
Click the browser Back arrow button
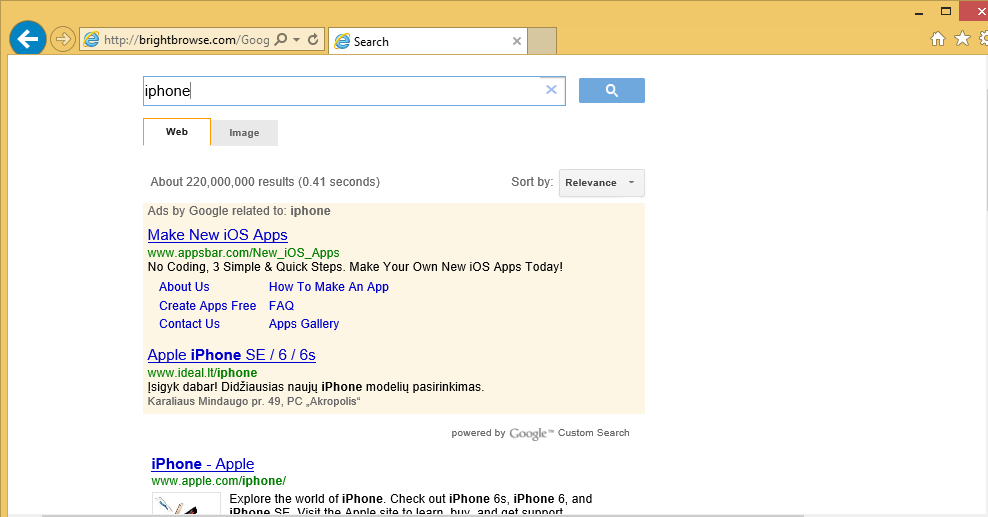pos(27,39)
